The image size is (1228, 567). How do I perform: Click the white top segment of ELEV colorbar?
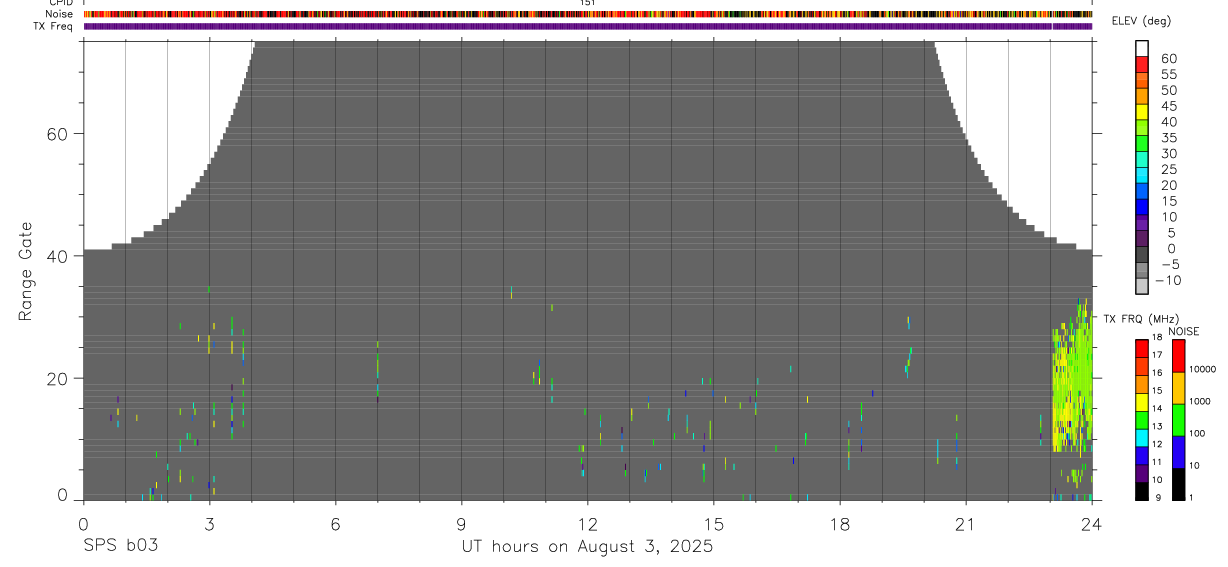[x=1142, y=49]
